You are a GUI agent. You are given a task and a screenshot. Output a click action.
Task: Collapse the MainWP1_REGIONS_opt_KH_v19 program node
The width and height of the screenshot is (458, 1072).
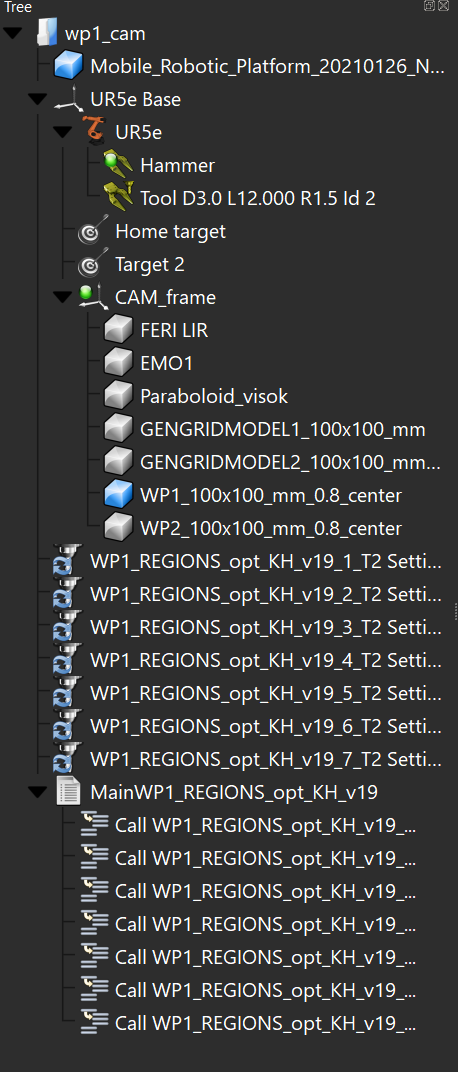(x=38, y=792)
